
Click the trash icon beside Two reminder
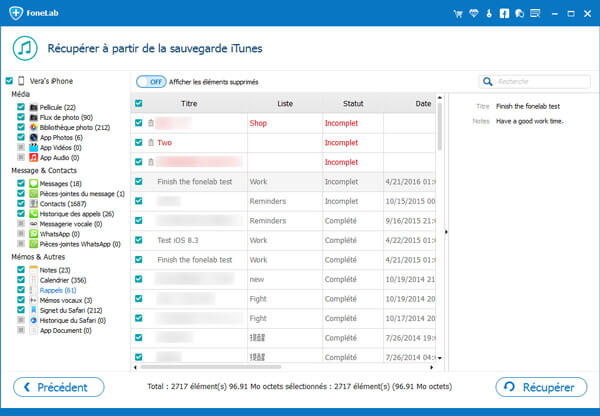click(x=151, y=142)
